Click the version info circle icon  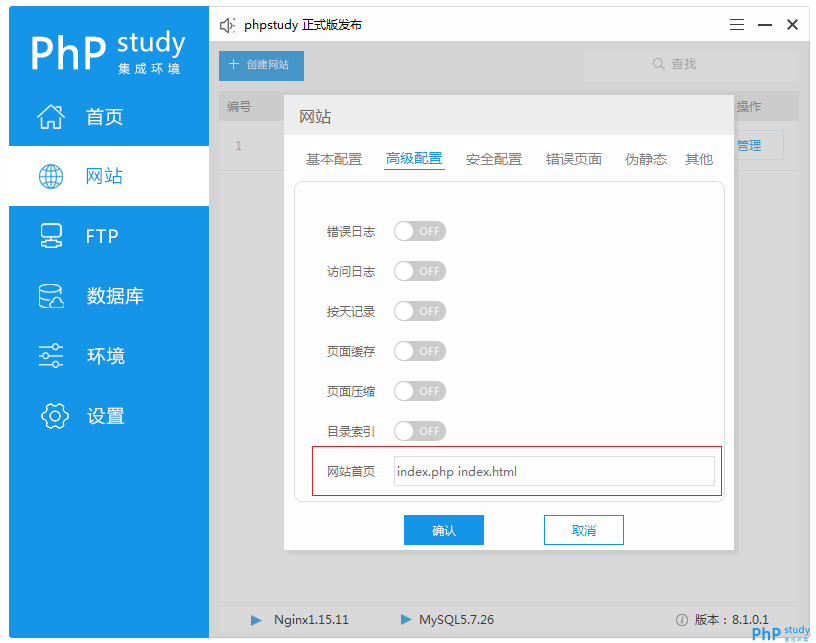point(681,620)
